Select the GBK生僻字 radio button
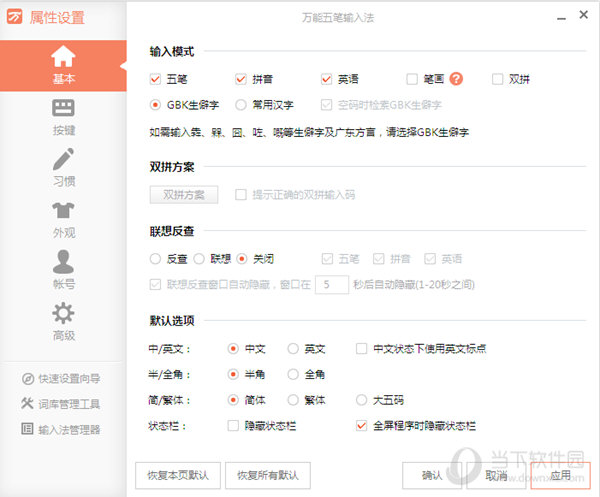The image size is (600, 497). [x=155, y=105]
